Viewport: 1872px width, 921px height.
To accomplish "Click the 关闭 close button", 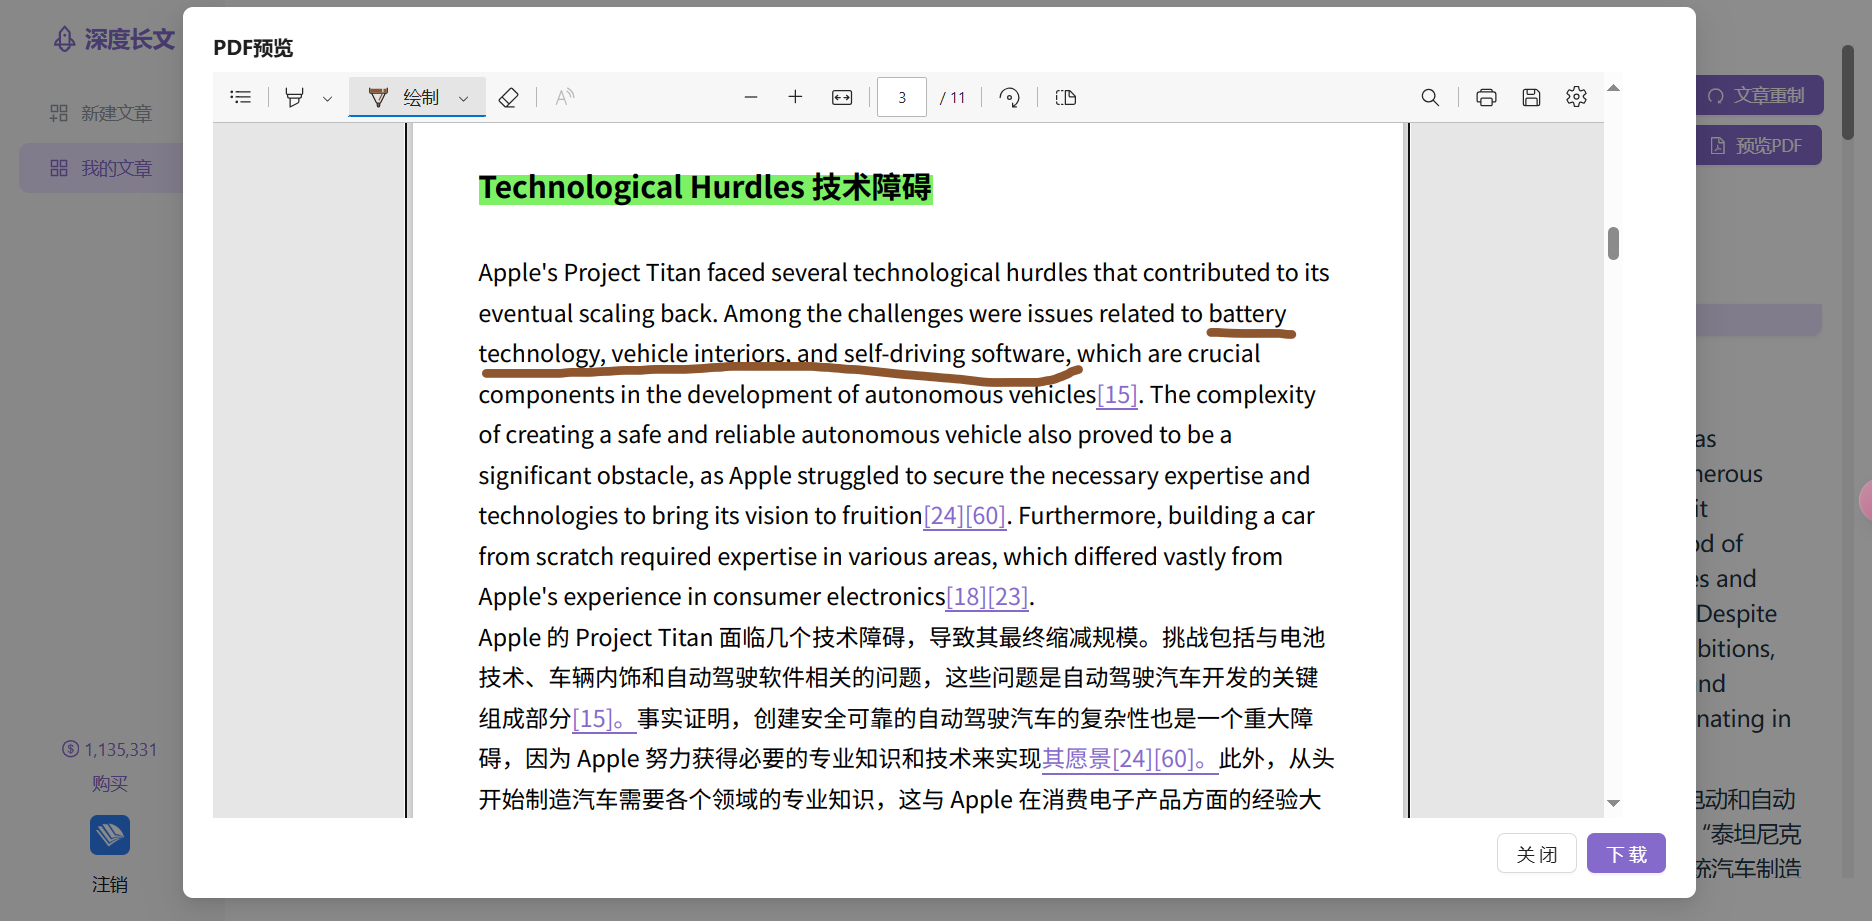I will (x=1537, y=854).
